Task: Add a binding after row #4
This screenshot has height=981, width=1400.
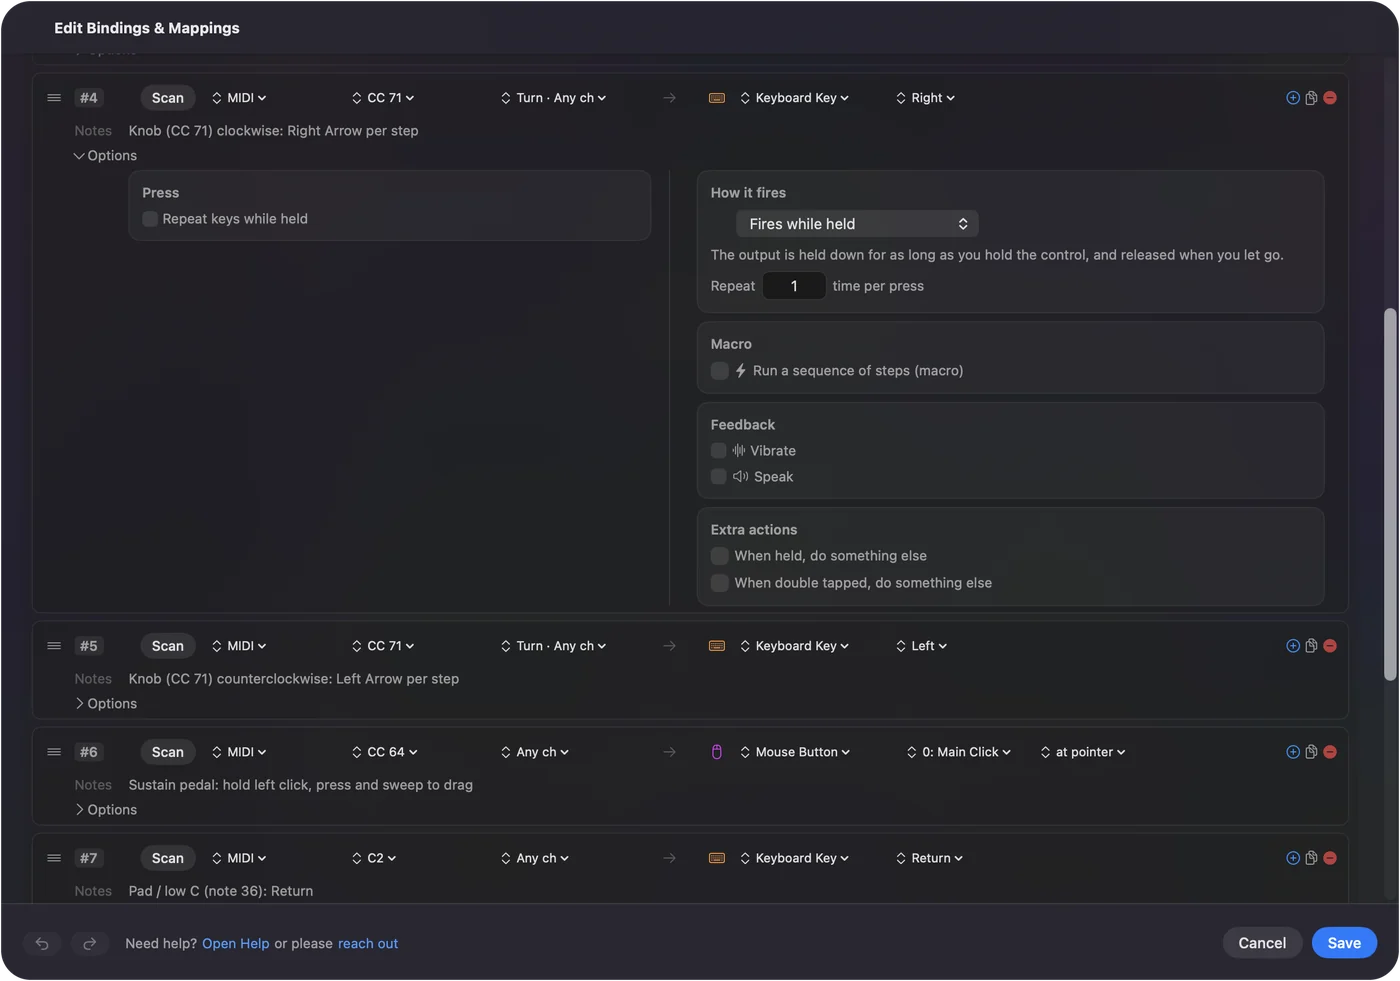Action: [1293, 98]
